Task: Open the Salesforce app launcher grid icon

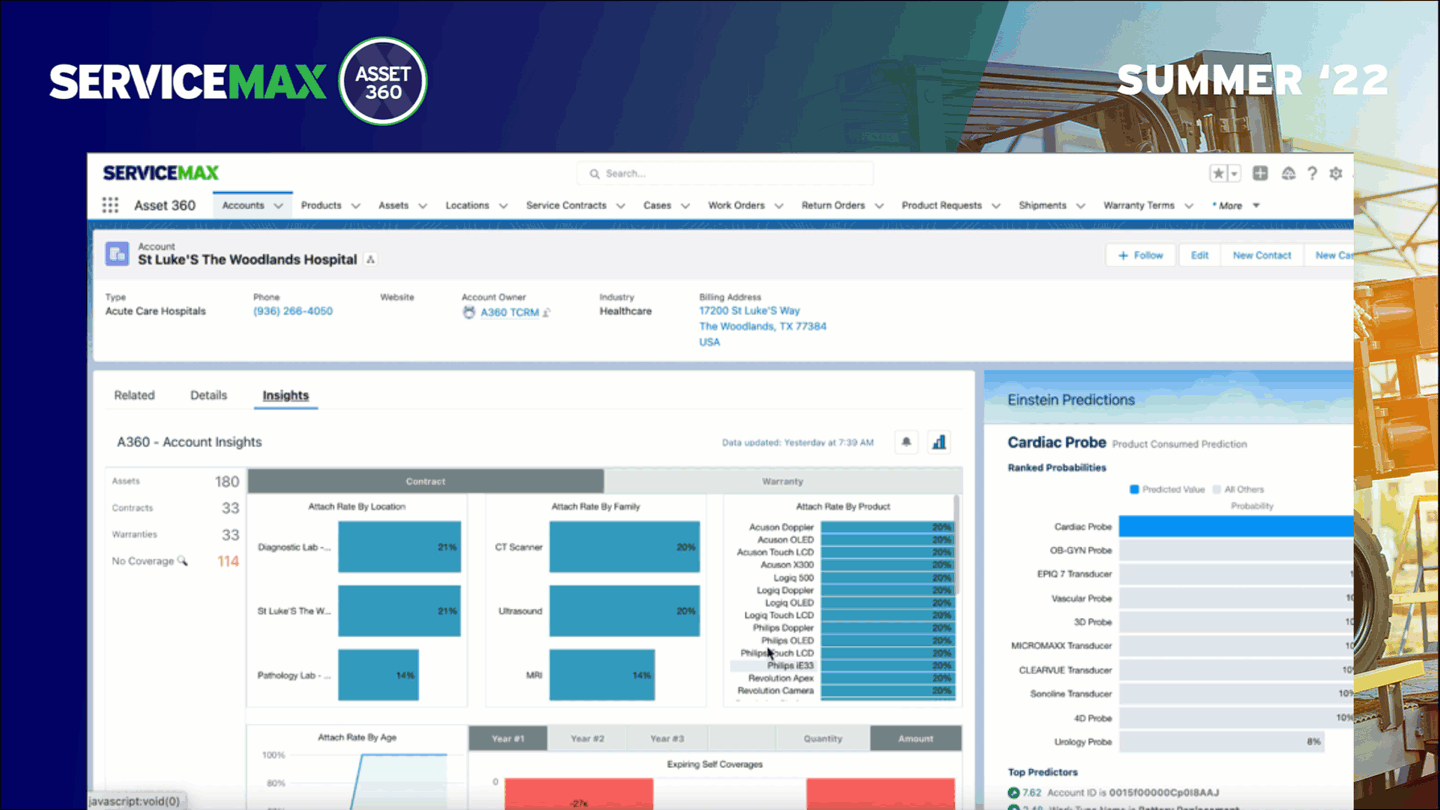Action: [x=110, y=204]
